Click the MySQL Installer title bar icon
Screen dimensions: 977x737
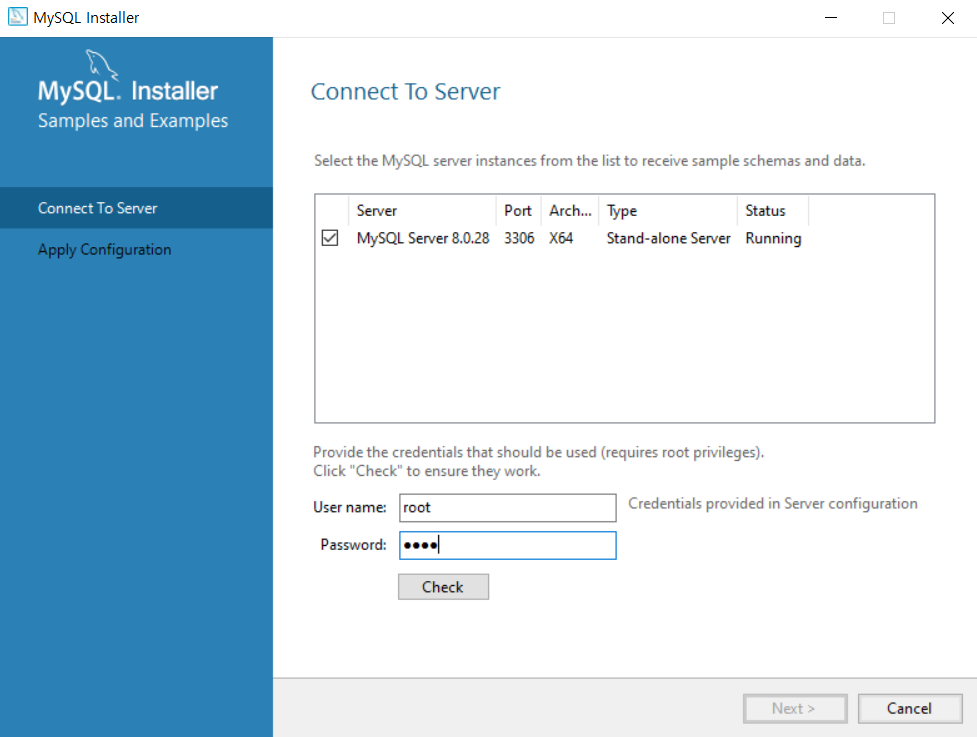click(17, 16)
